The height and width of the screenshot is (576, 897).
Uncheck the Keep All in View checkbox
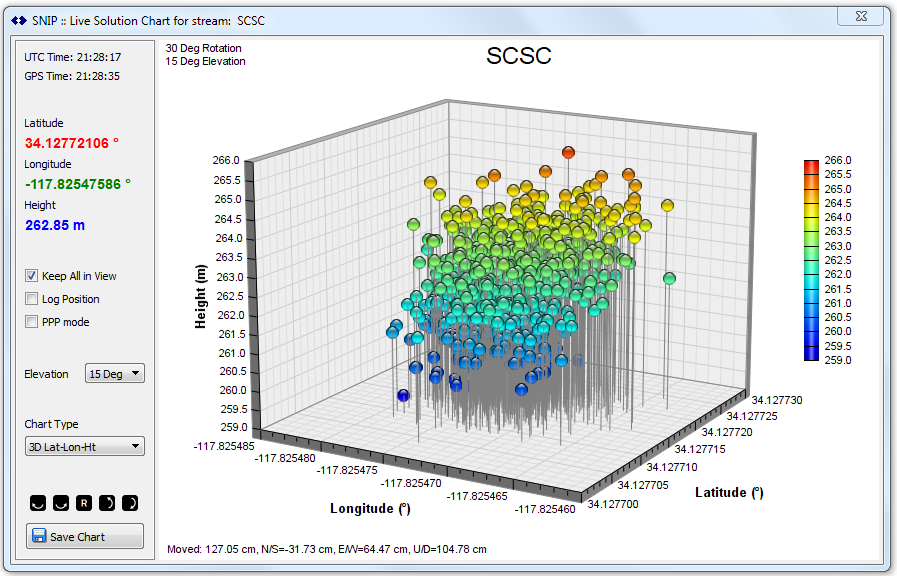tap(33, 276)
